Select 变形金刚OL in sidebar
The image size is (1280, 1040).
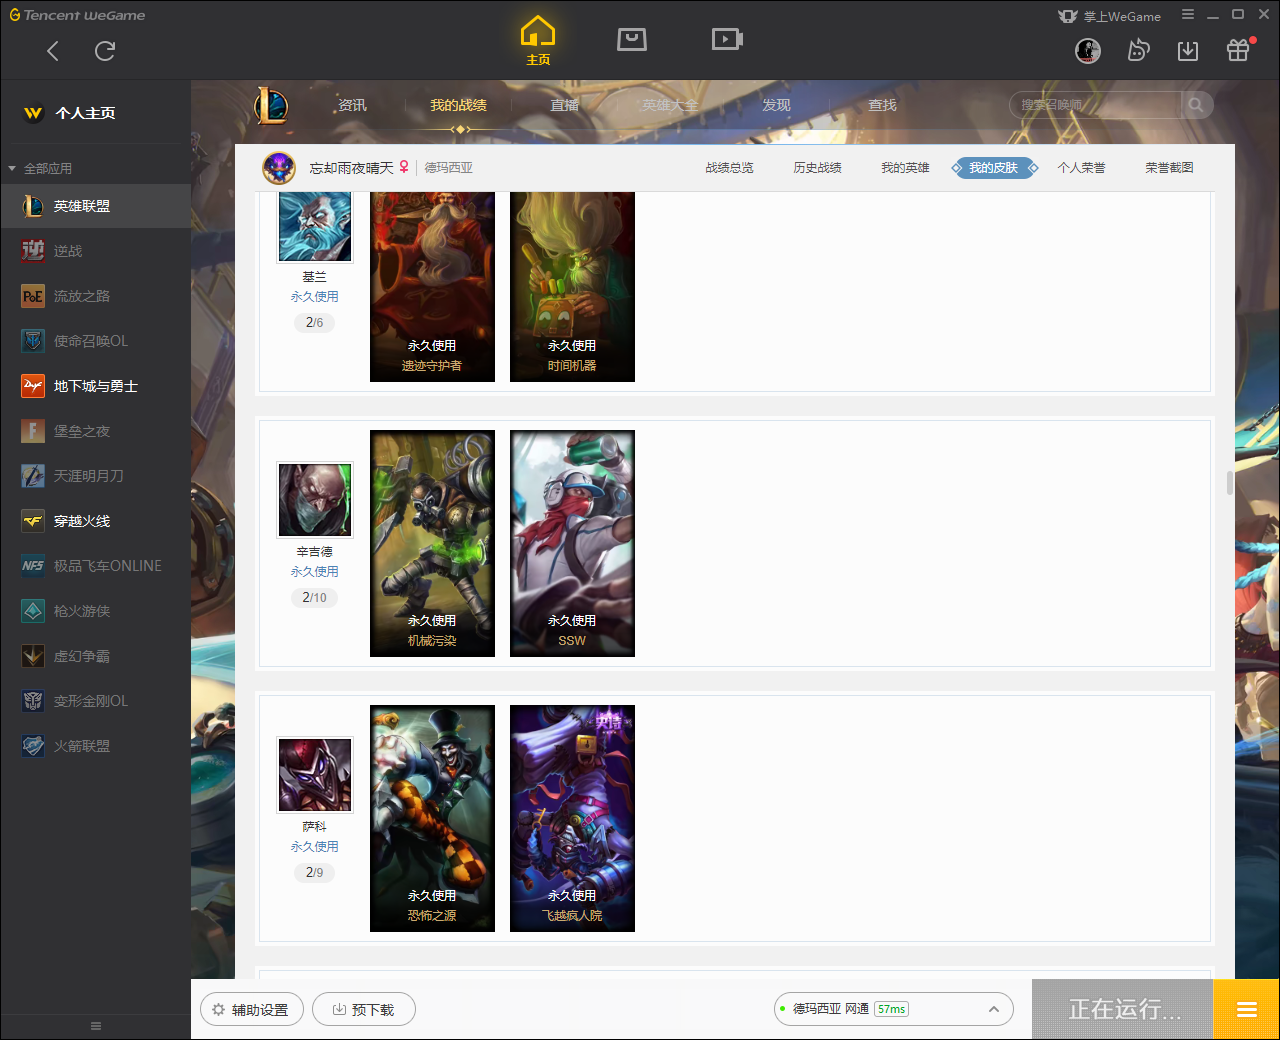pos(95,701)
